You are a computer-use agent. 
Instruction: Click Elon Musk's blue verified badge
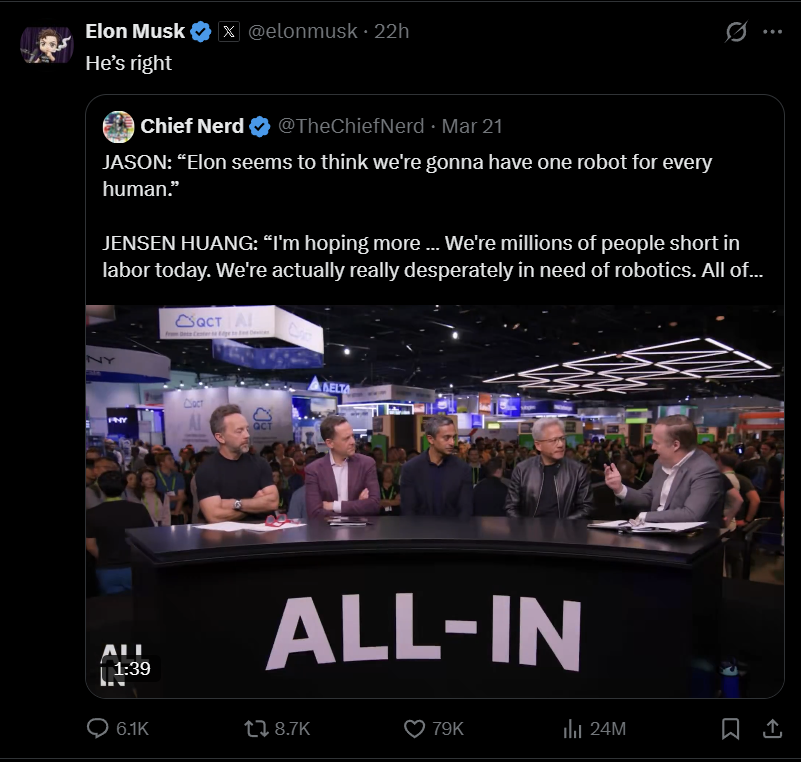[201, 32]
